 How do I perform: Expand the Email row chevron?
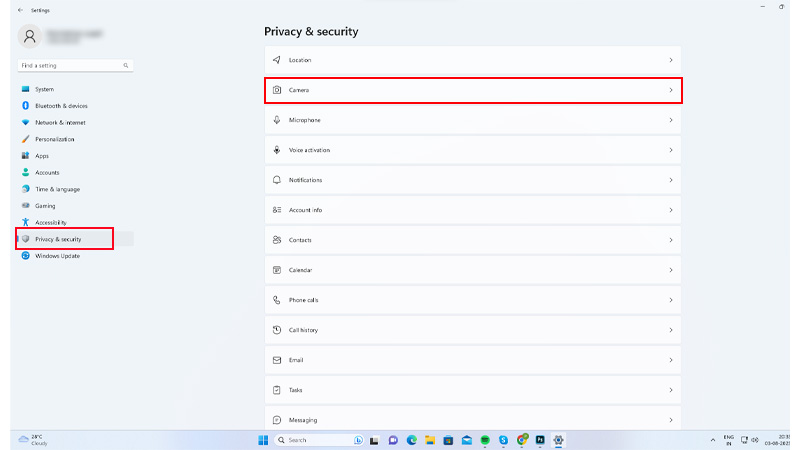[x=671, y=360]
